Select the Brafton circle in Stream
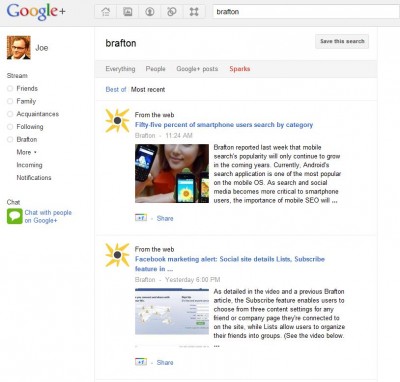Screen dimensions: 400x382 click(22, 139)
